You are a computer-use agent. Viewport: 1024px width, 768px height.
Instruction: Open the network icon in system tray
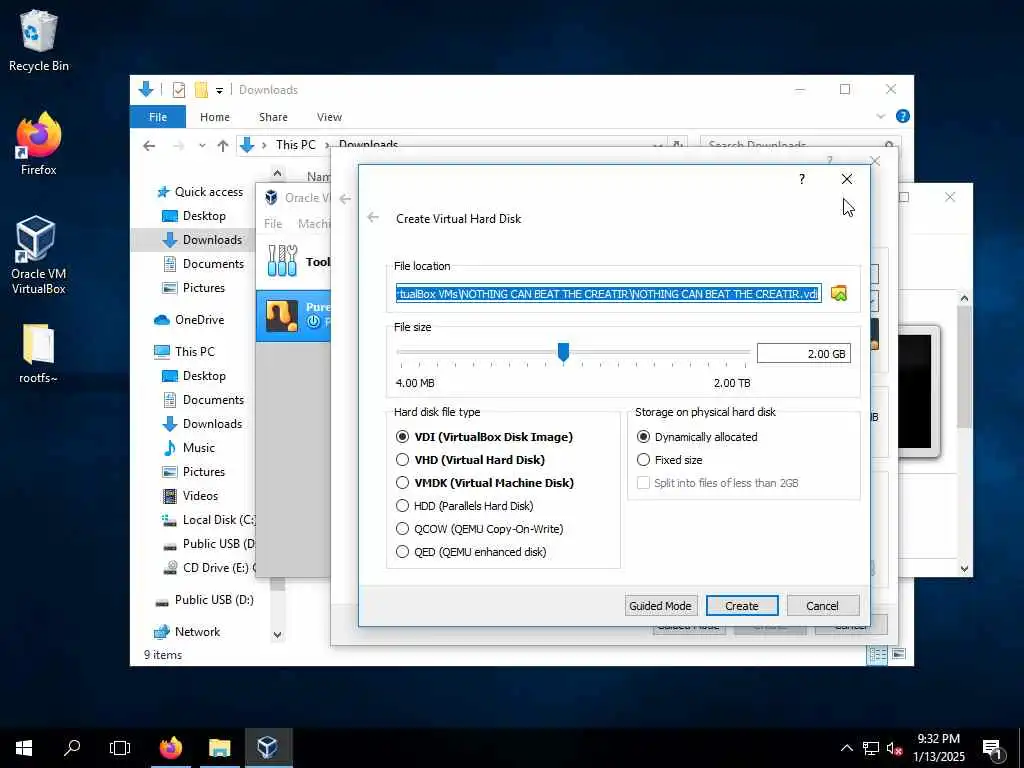click(871, 748)
